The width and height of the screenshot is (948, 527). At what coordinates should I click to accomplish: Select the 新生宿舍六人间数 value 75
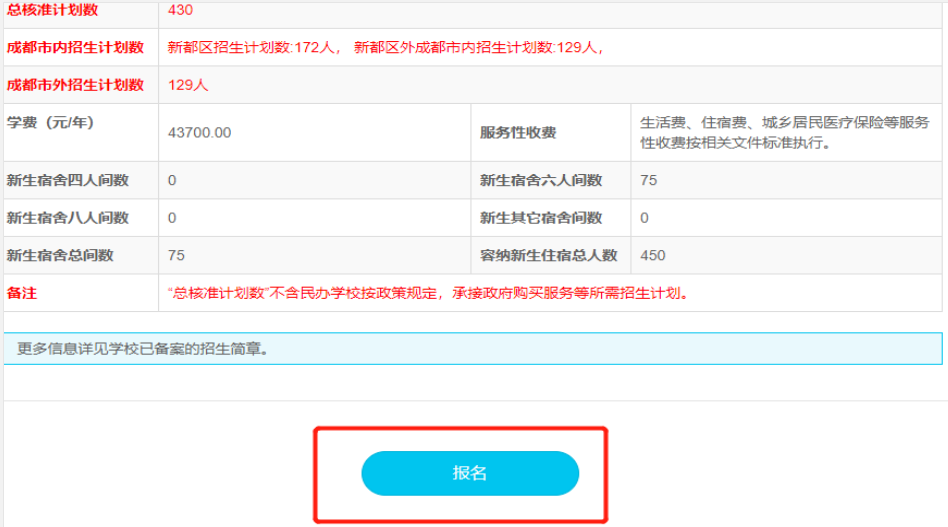coord(649,180)
